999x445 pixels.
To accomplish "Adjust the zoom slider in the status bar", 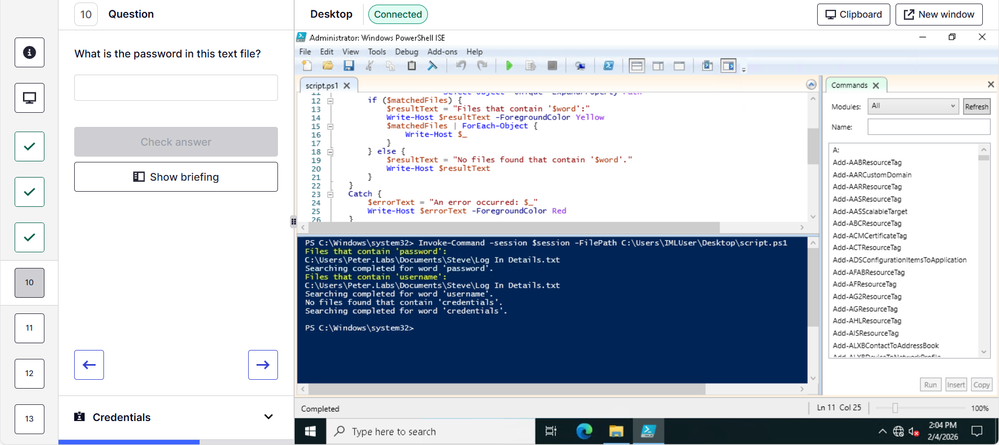I will 895,409.
